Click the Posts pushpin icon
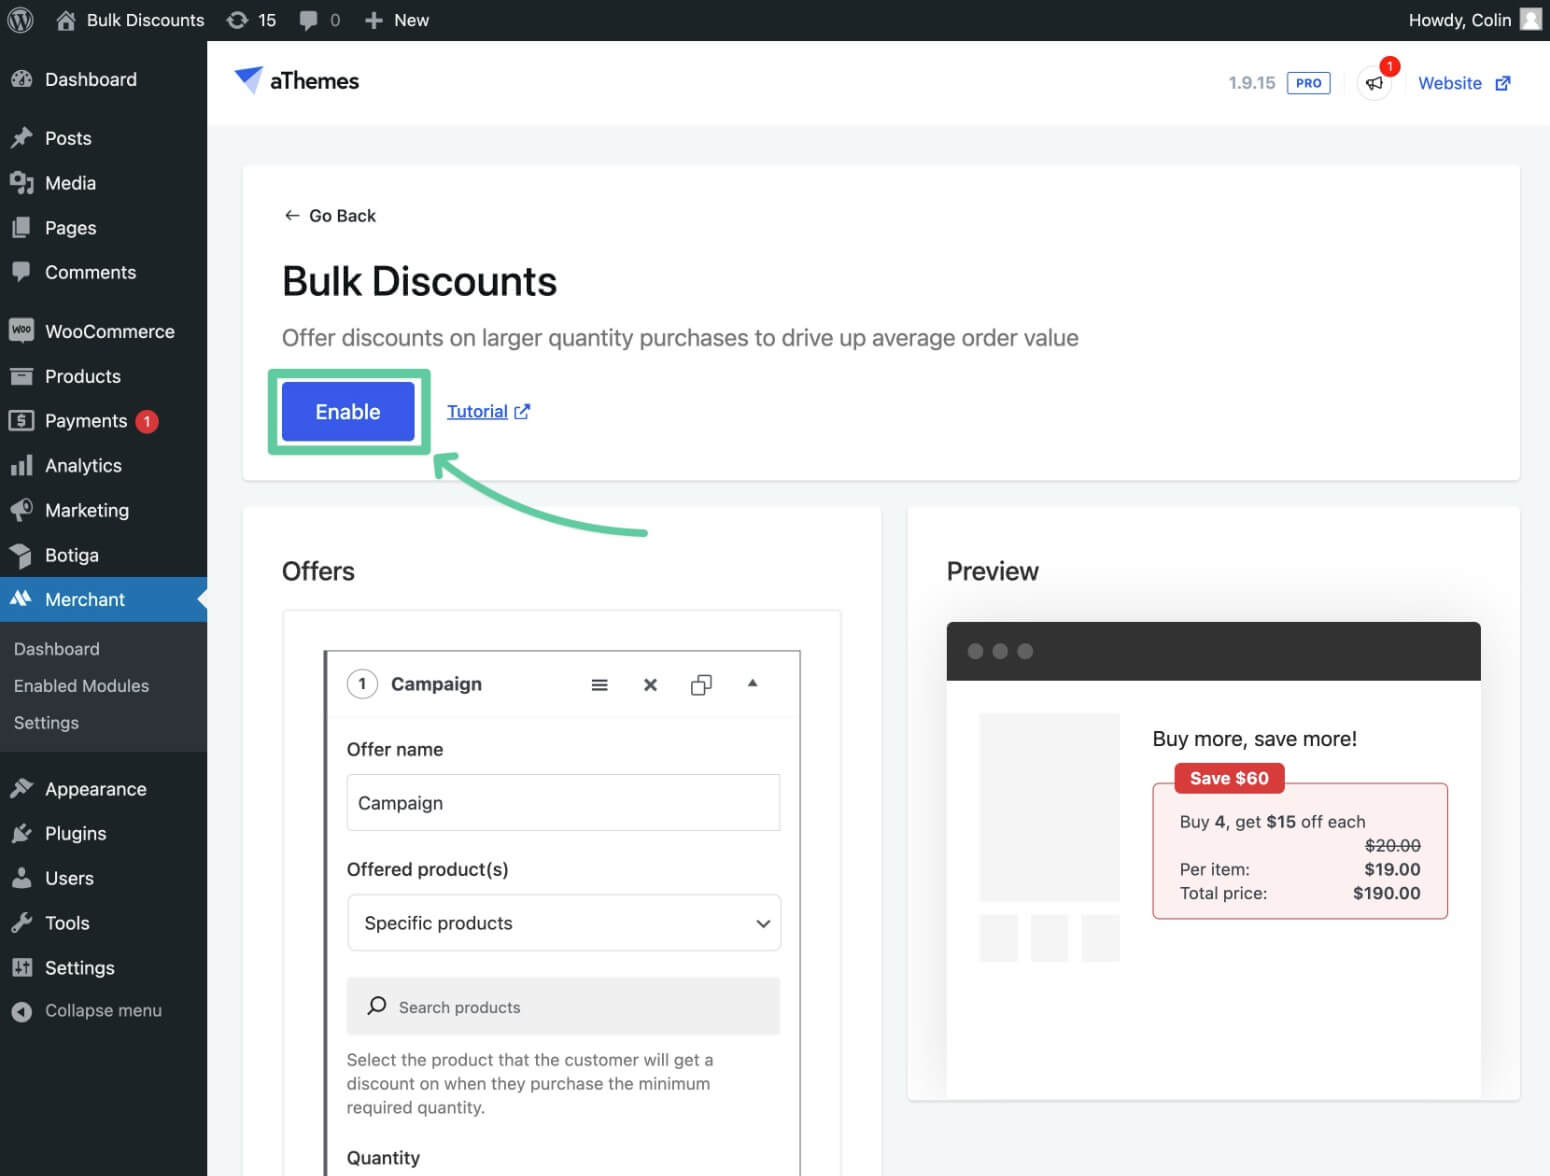Viewport: 1550px width, 1176px height. pos(21,138)
